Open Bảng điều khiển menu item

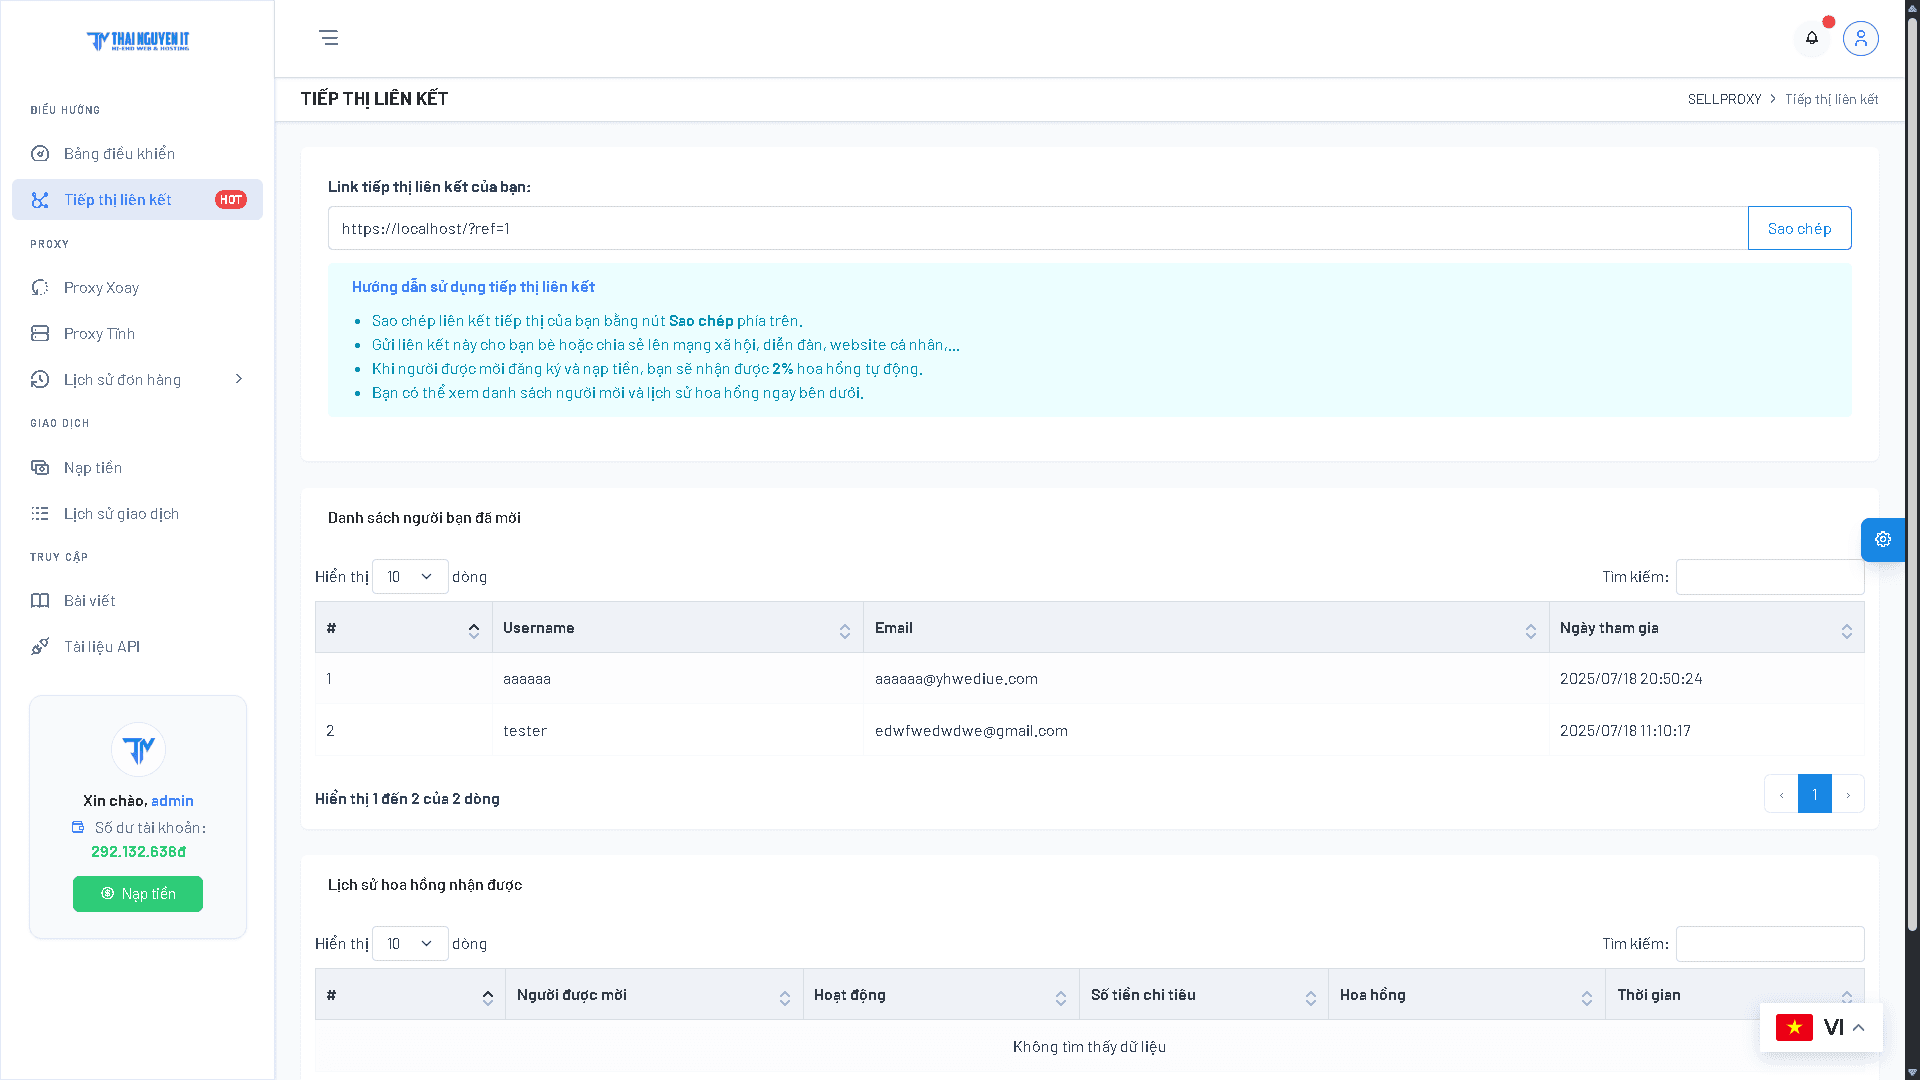(x=137, y=153)
